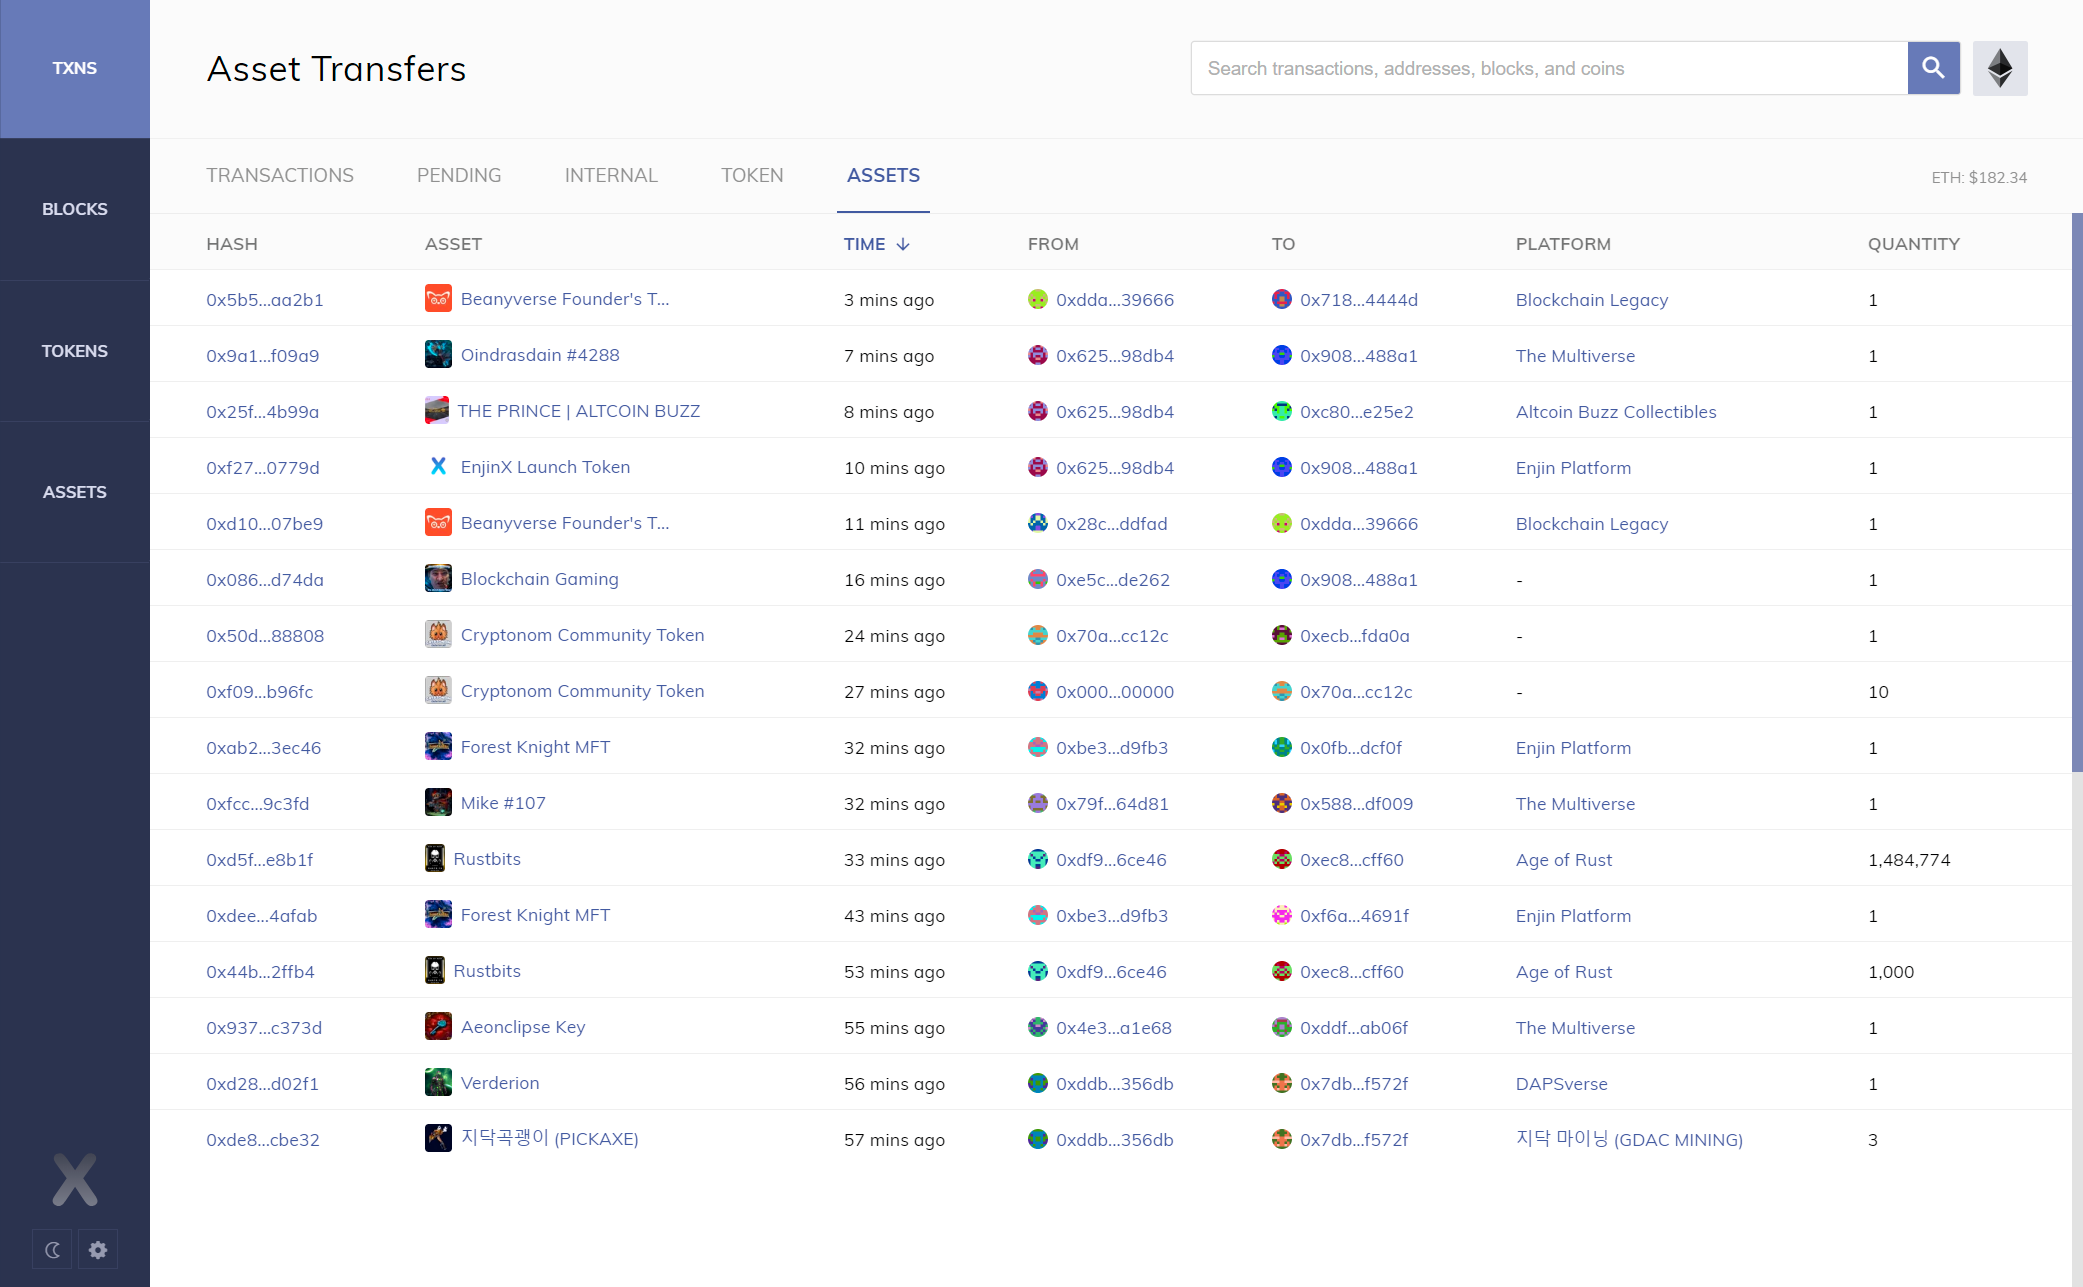Image resolution: width=2083 pixels, height=1287 pixels.
Task: Click PICKAXE asset icon
Action: (x=438, y=1139)
